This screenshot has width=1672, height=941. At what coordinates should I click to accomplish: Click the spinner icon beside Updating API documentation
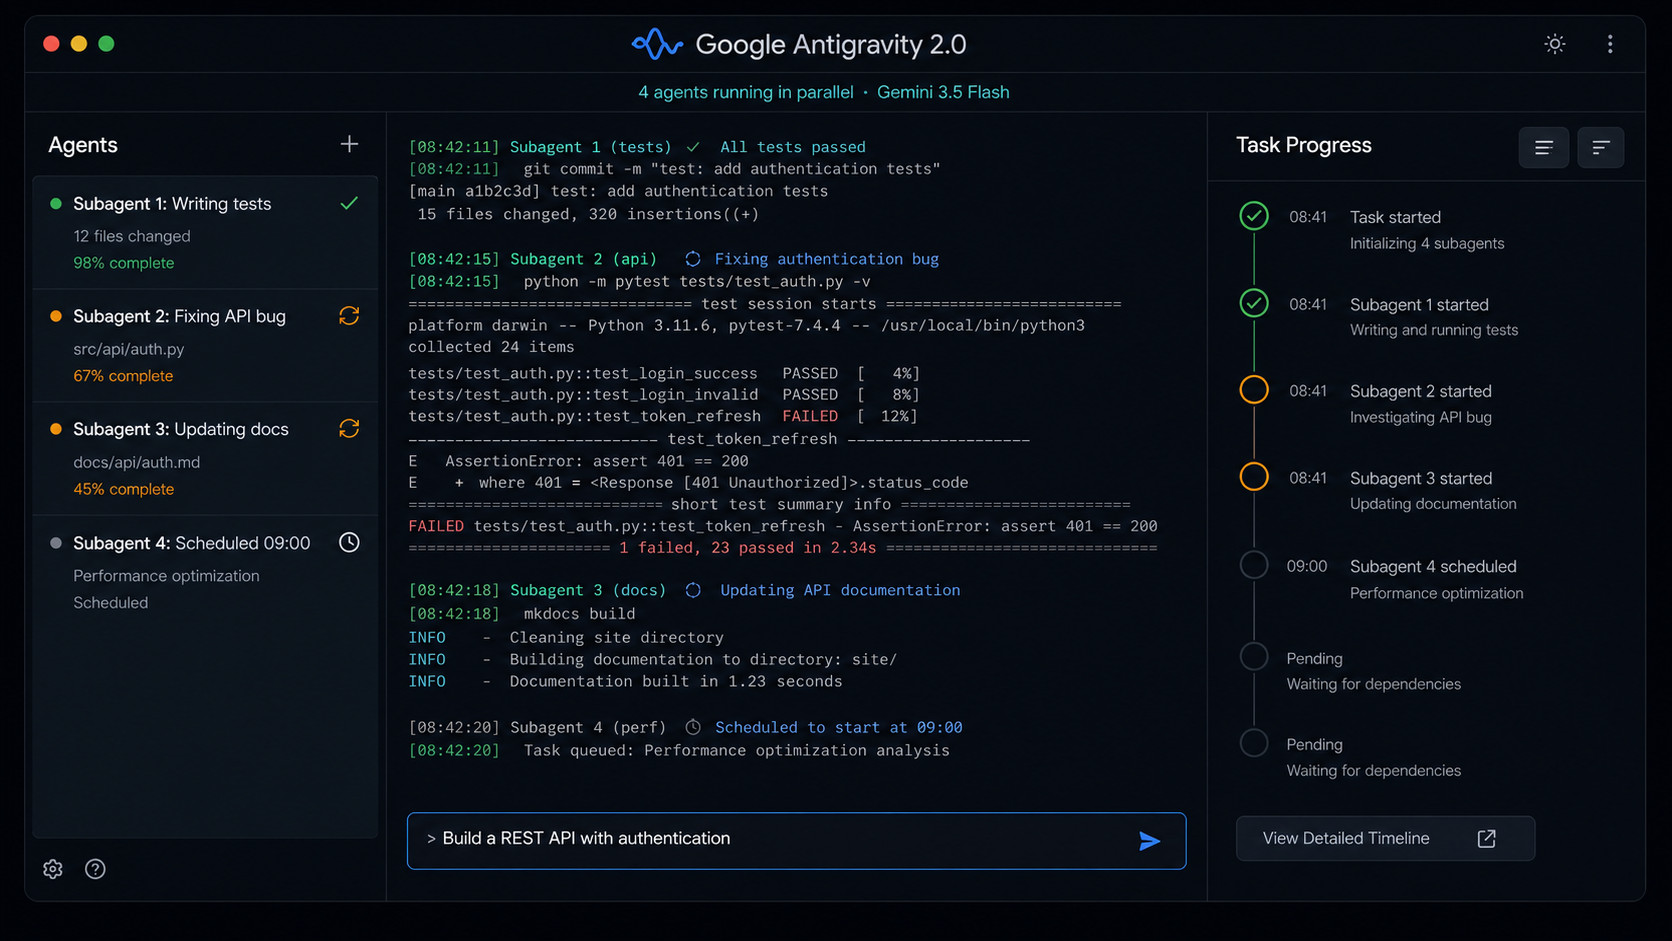coord(693,590)
